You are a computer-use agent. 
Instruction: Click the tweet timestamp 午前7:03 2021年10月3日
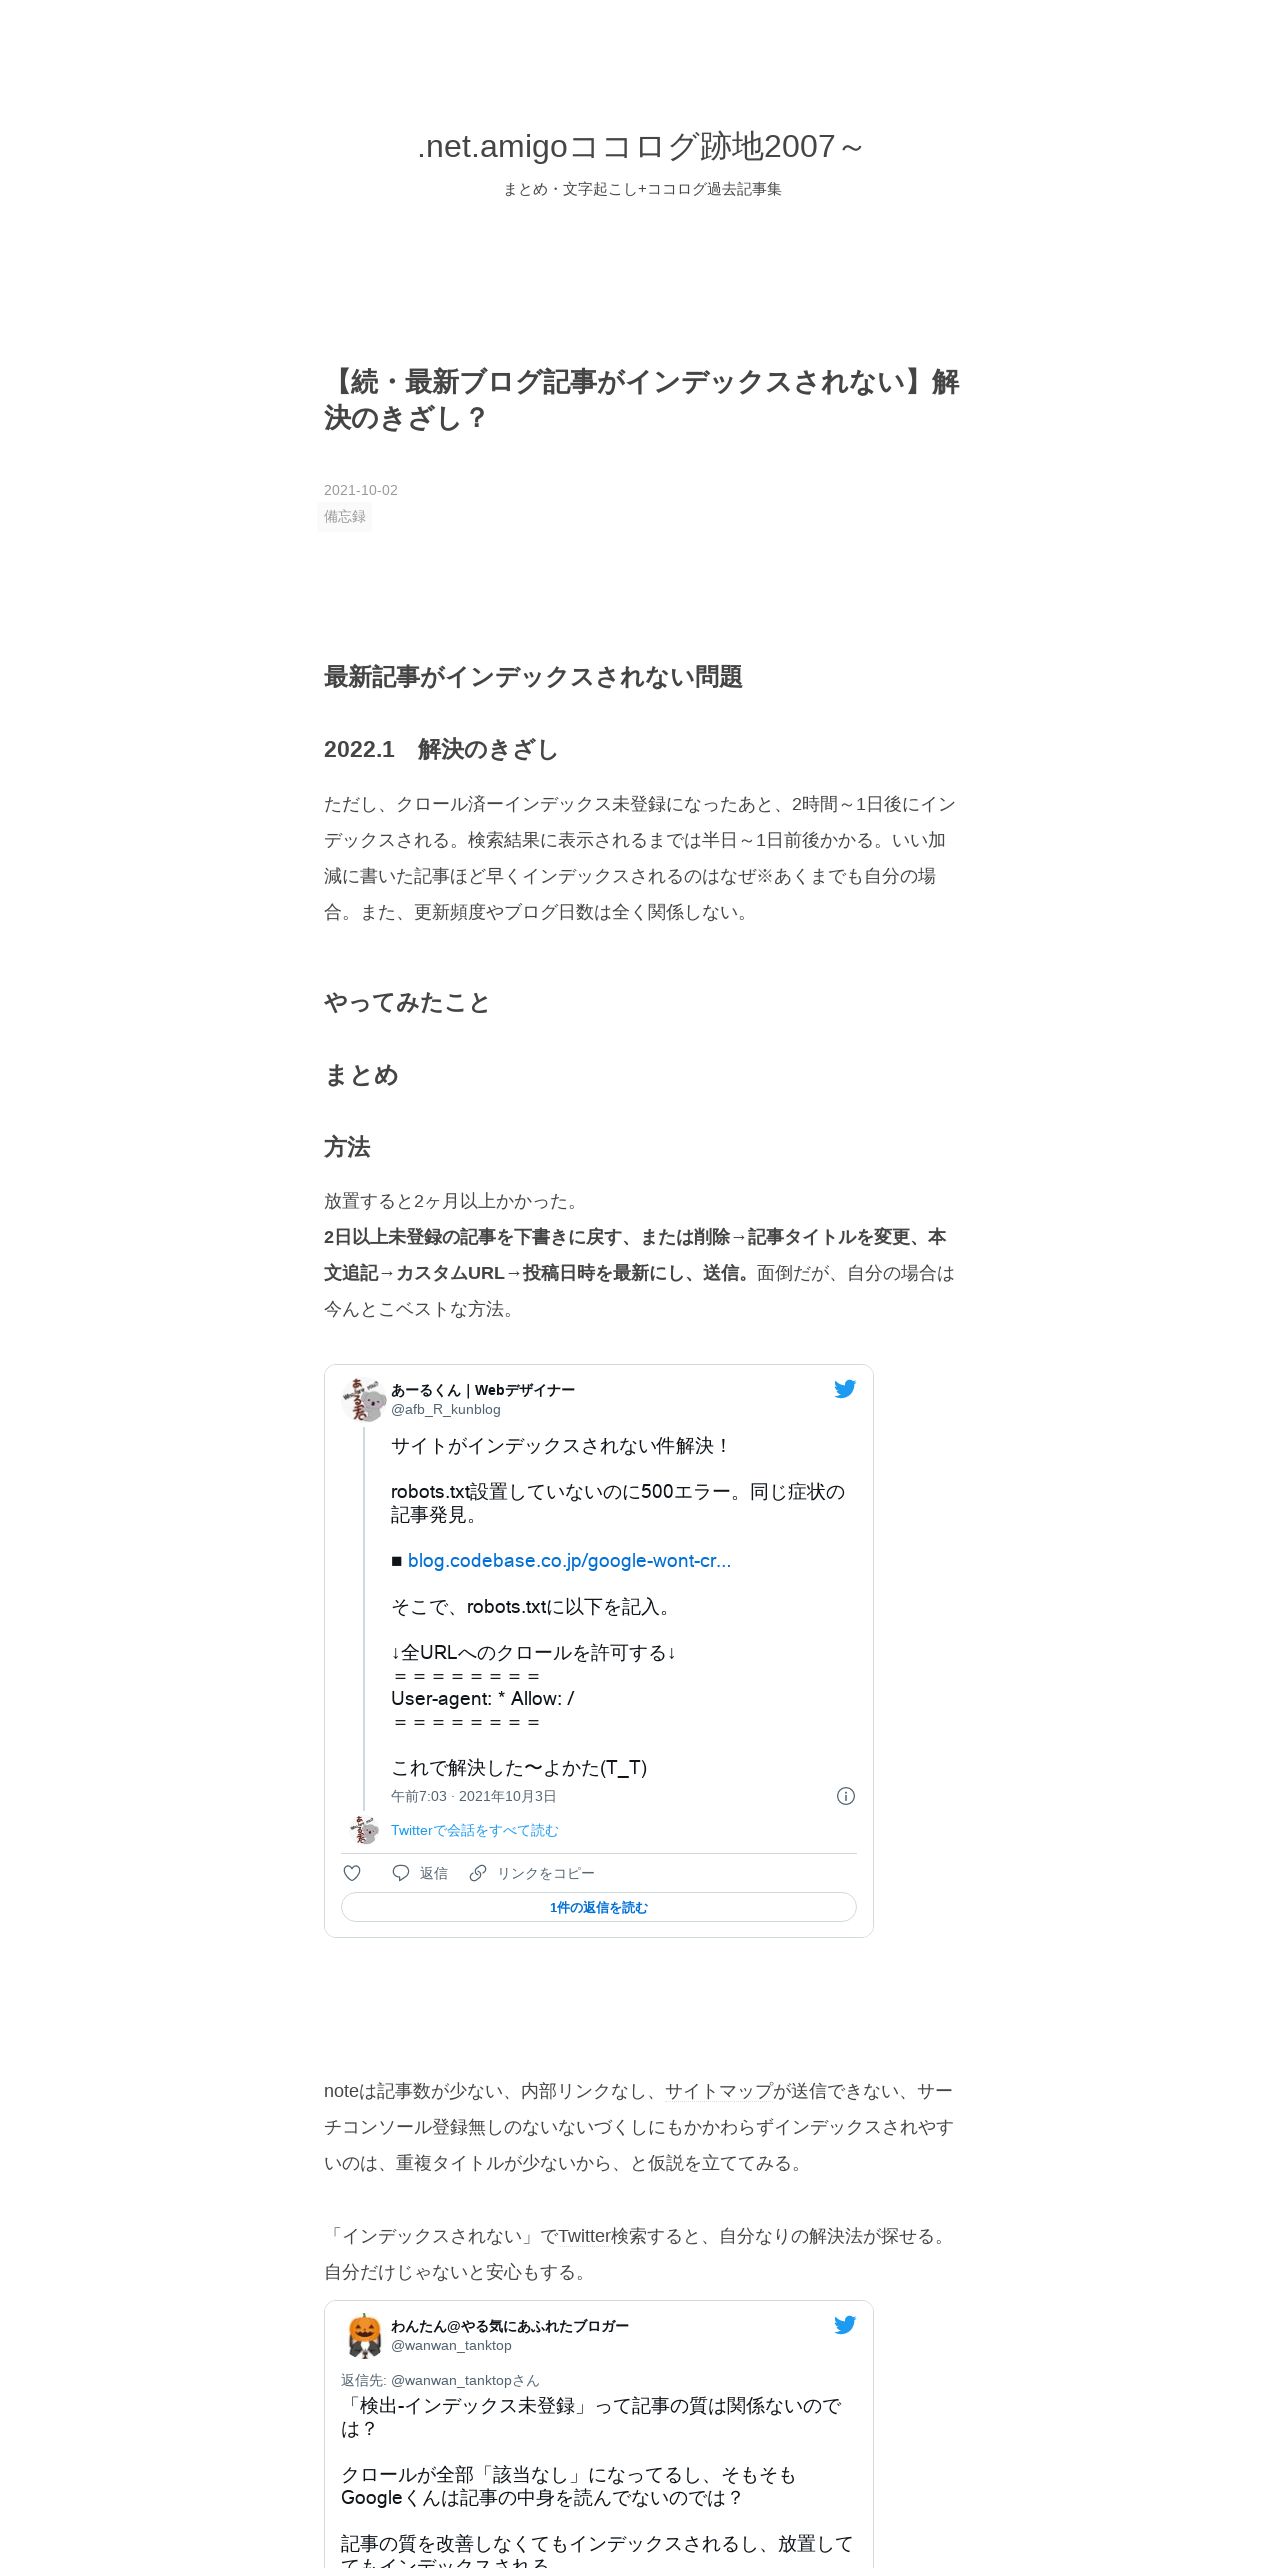coord(474,1796)
